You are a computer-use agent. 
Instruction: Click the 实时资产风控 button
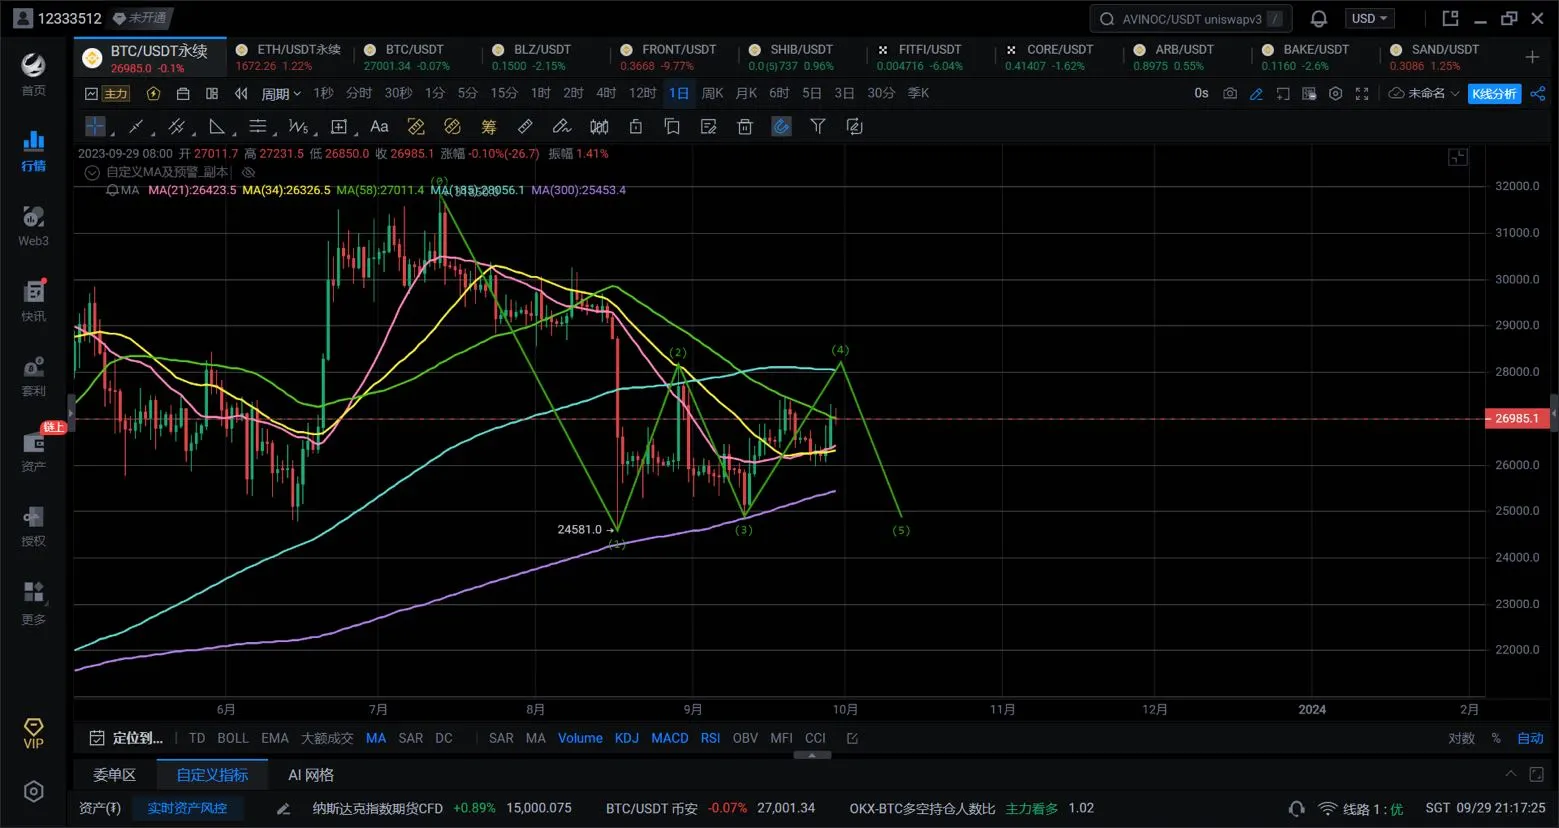tap(187, 808)
